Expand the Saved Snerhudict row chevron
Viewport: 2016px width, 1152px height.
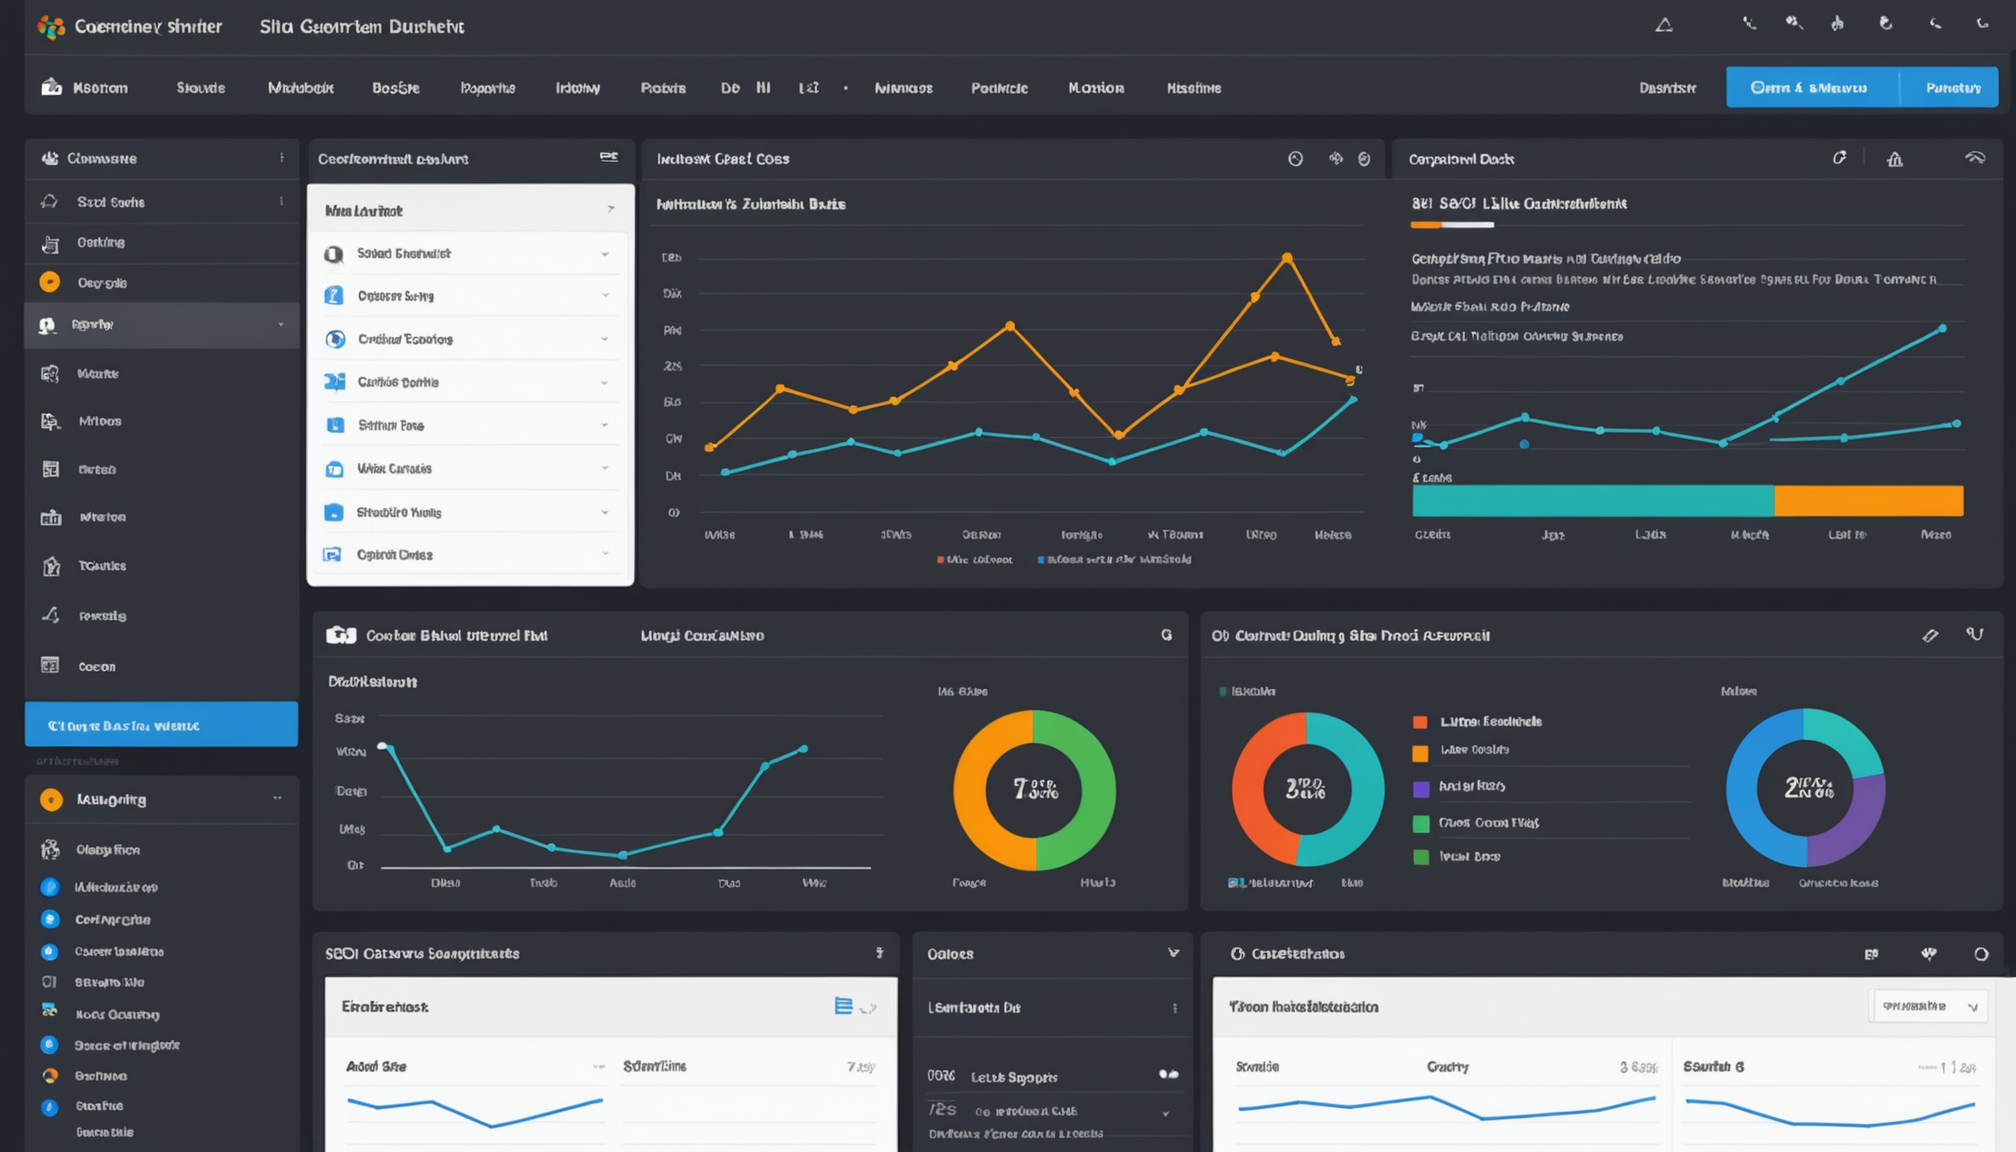click(605, 254)
